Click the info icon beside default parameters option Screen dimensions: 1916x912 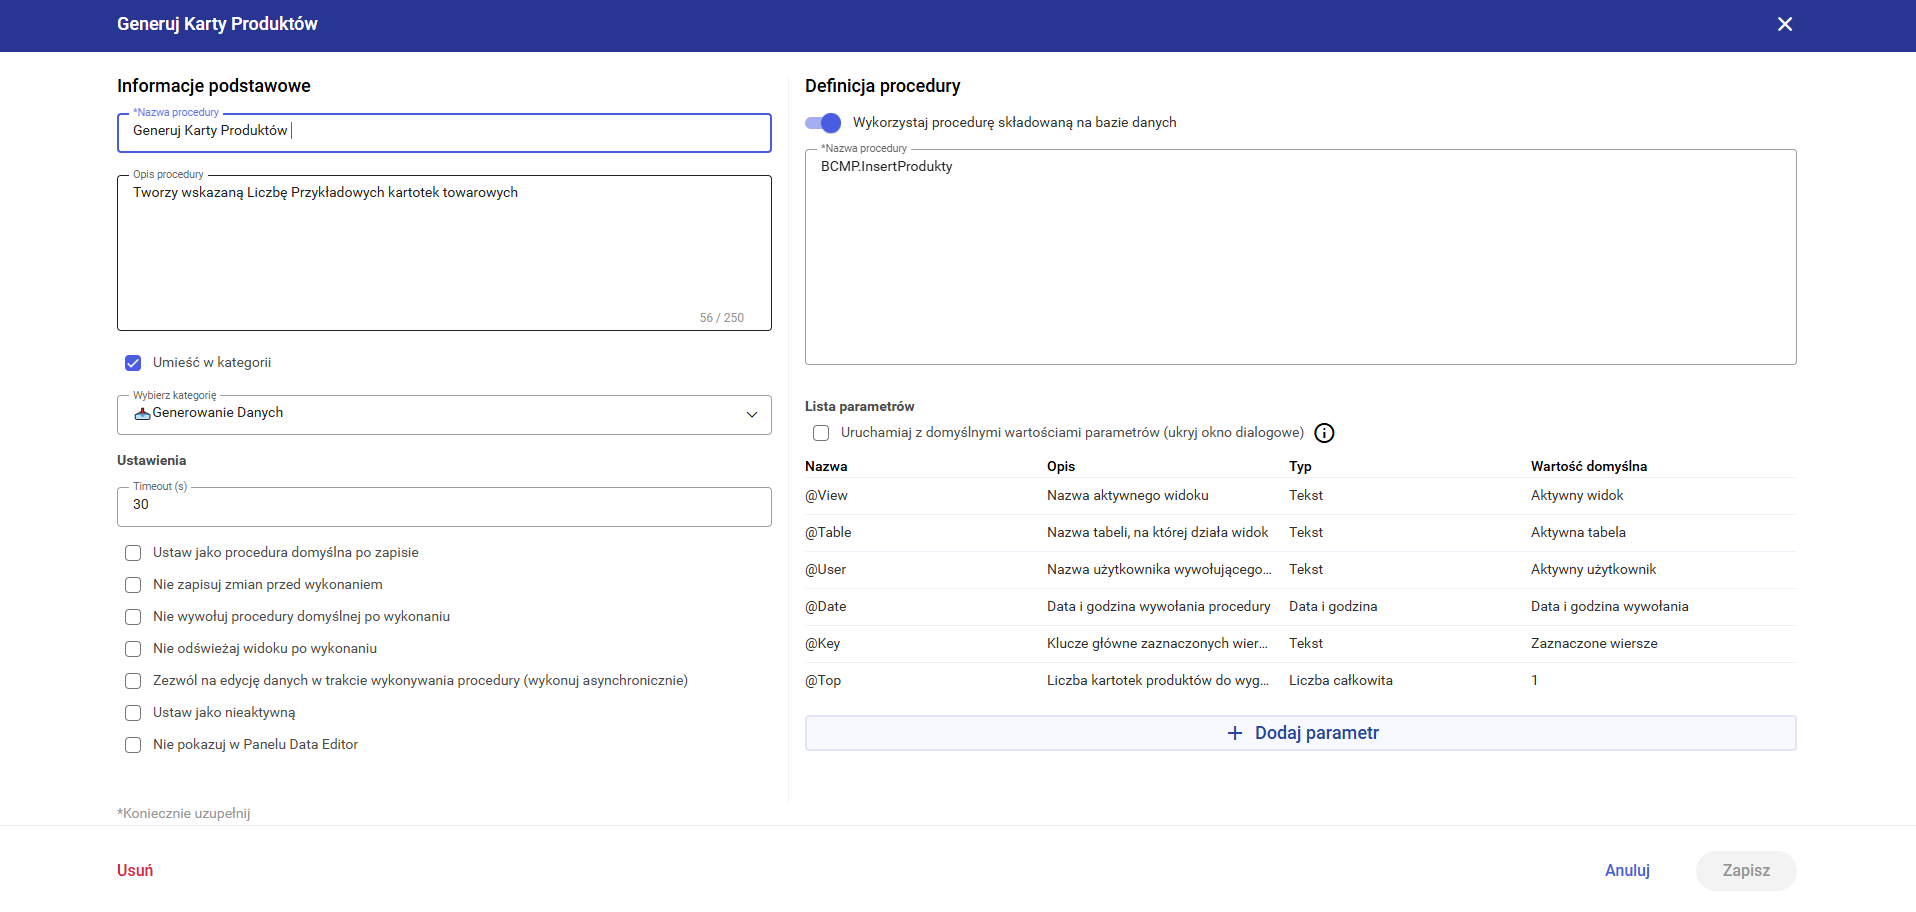1324,433
